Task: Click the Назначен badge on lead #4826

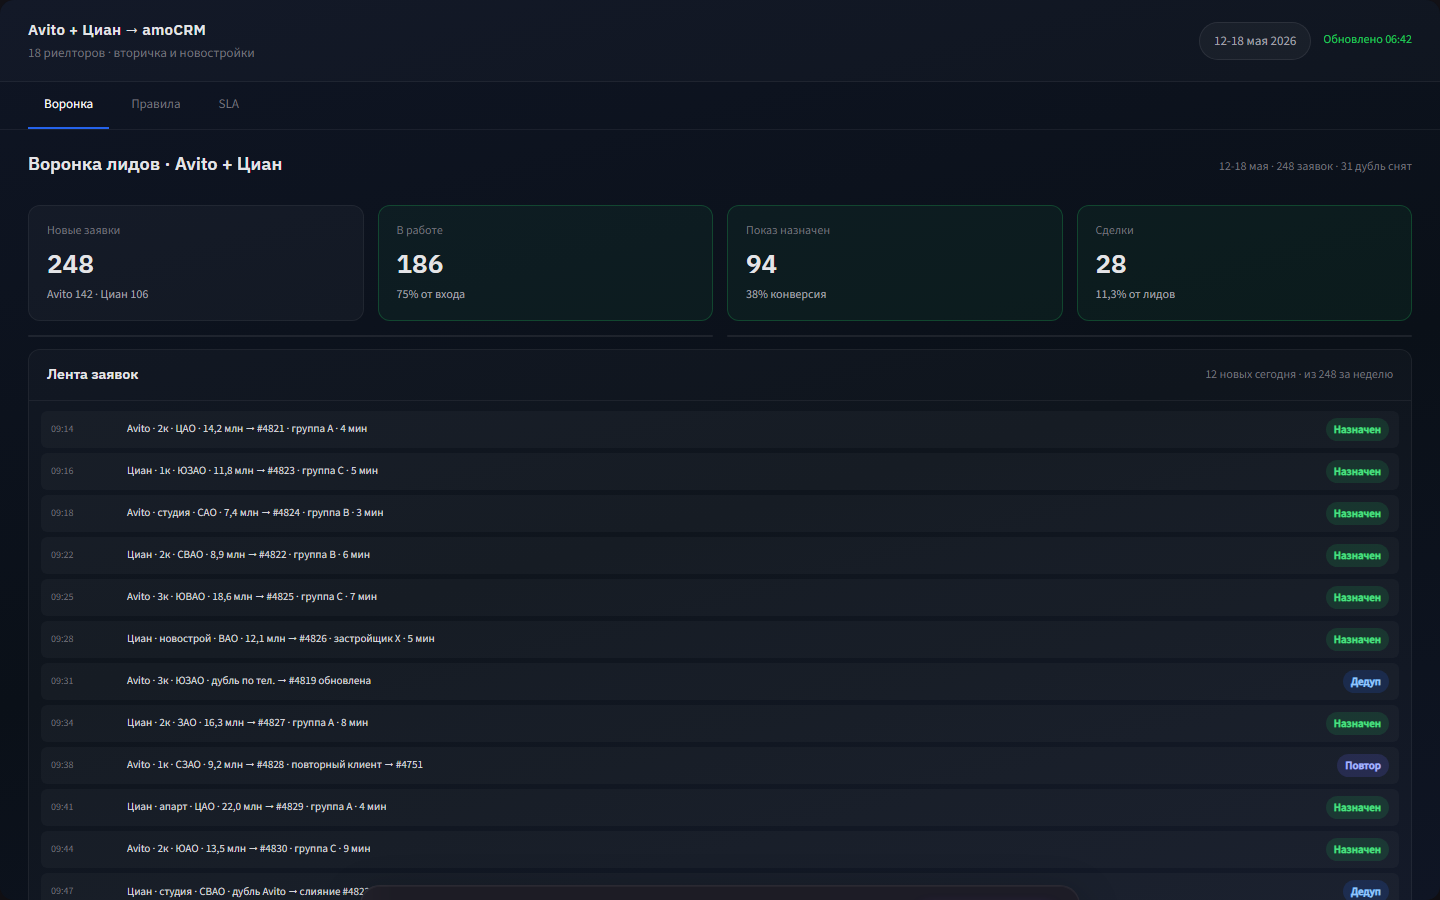Action: coord(1357,640)
